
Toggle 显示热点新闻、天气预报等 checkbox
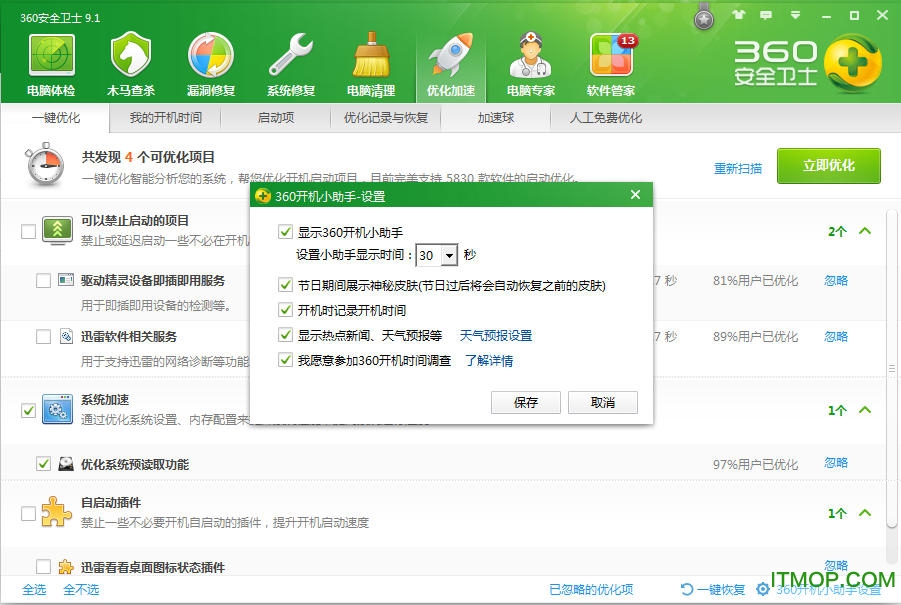tap(285, 334)
